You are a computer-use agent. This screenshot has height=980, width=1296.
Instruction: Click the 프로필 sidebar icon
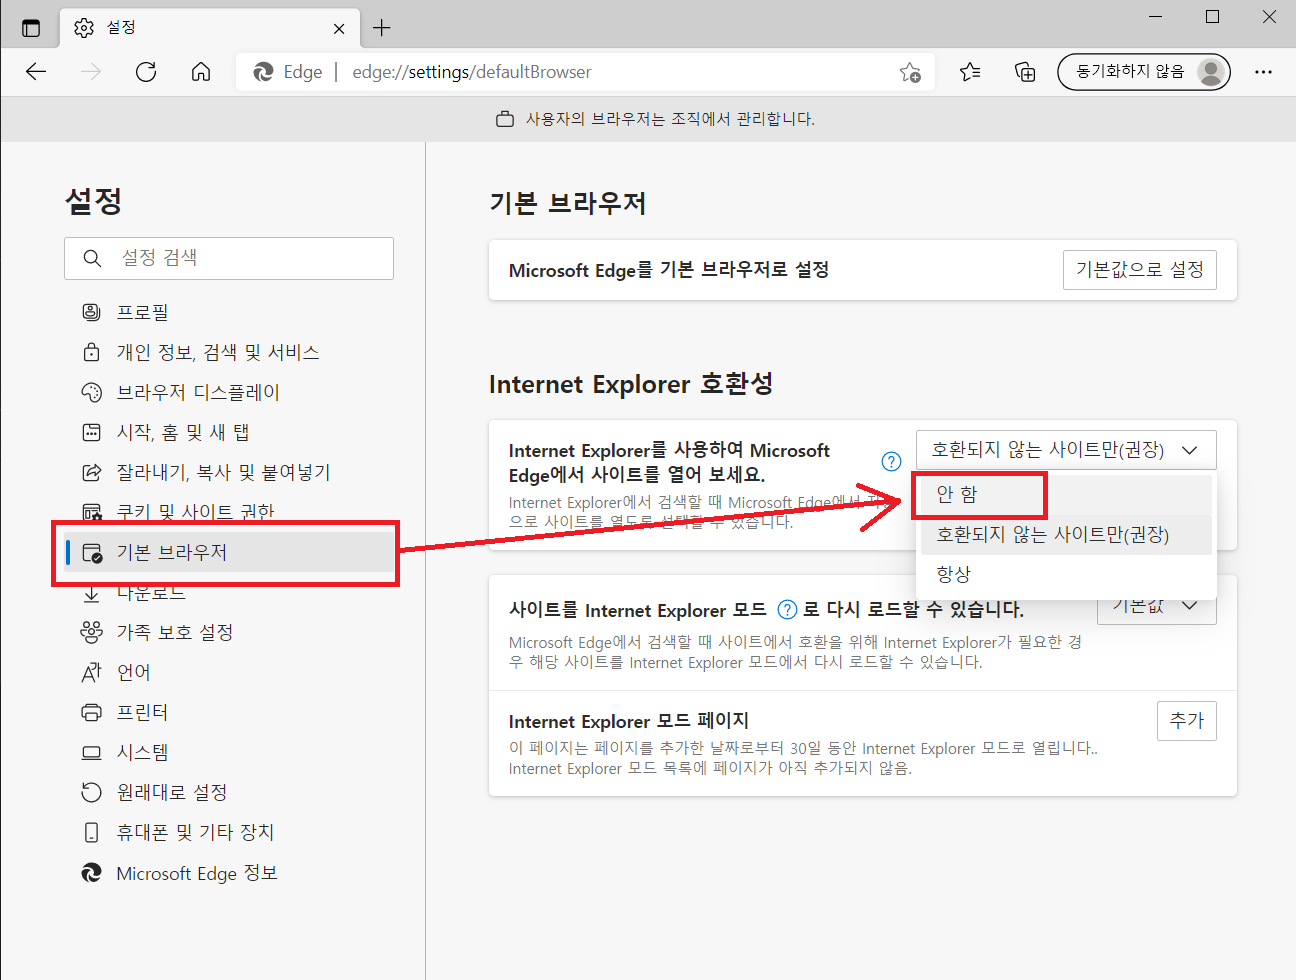click(91, 312)
